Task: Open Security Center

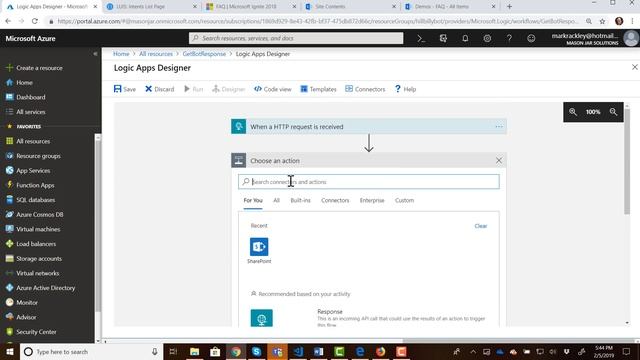Action: [x=31, y=332]
